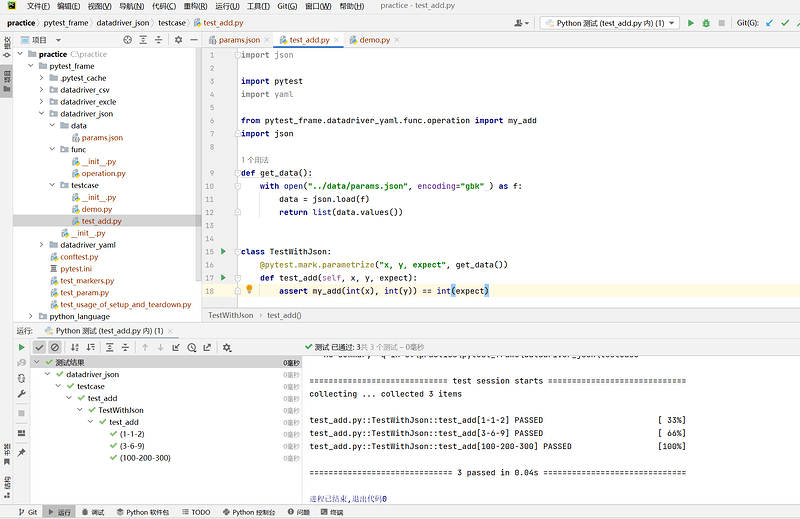800x519 pixels.
Task: Expand the .pytest_cache folder
Action: [41, 78]
